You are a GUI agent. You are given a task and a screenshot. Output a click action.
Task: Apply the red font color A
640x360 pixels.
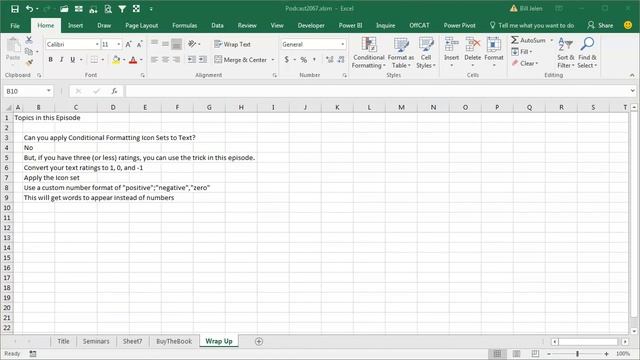coord(133,60)
